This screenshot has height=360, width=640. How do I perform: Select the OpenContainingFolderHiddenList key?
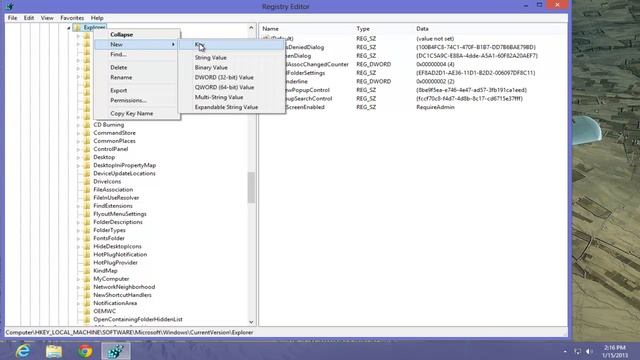pos(138,319)
